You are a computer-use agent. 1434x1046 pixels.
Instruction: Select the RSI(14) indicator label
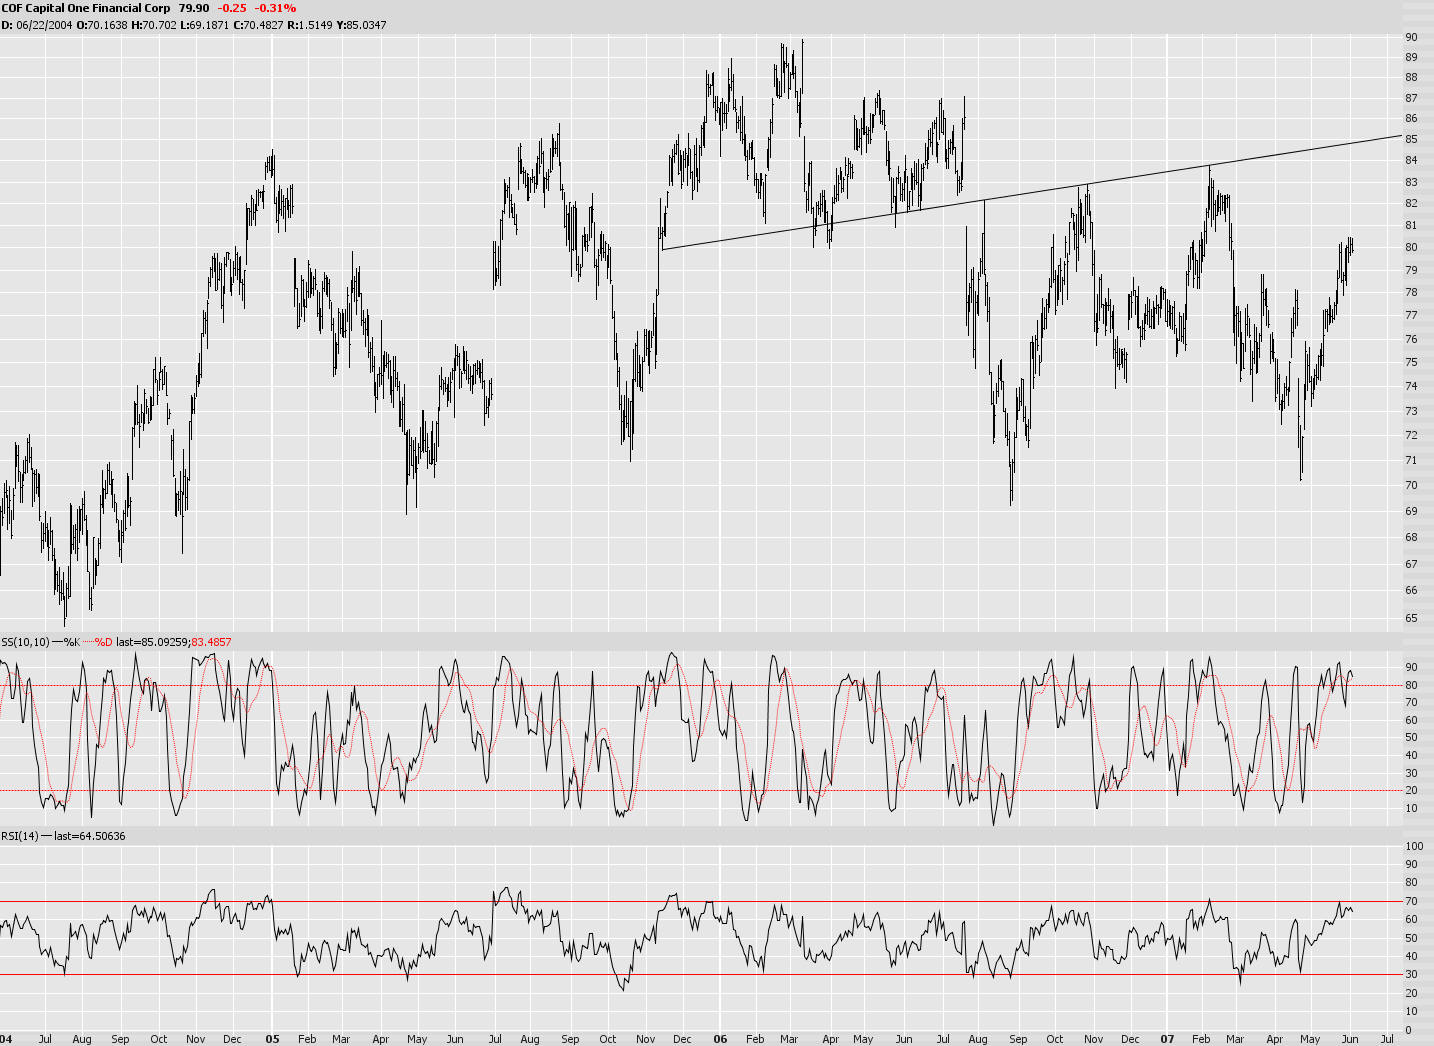[x=20, y=836]
